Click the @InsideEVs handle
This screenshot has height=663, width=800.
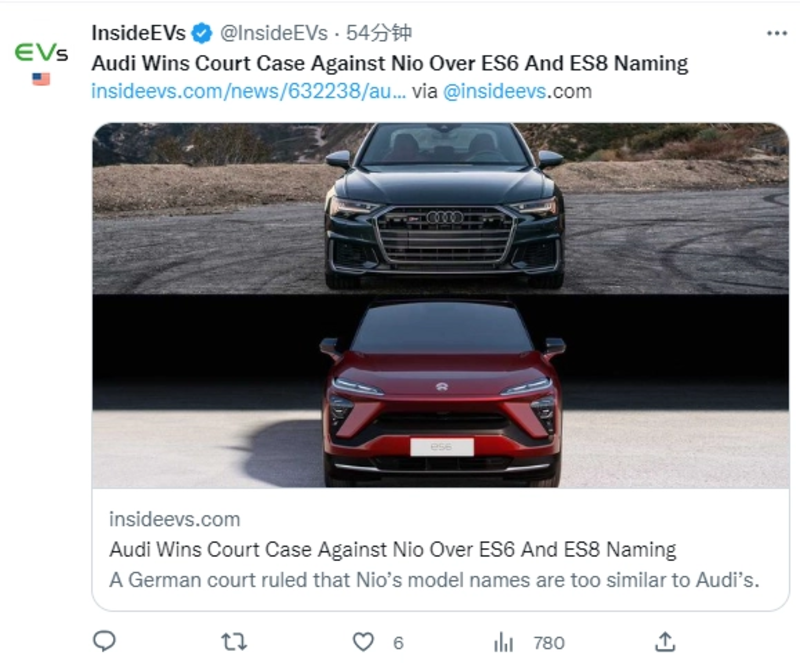[x=274, y=31]
